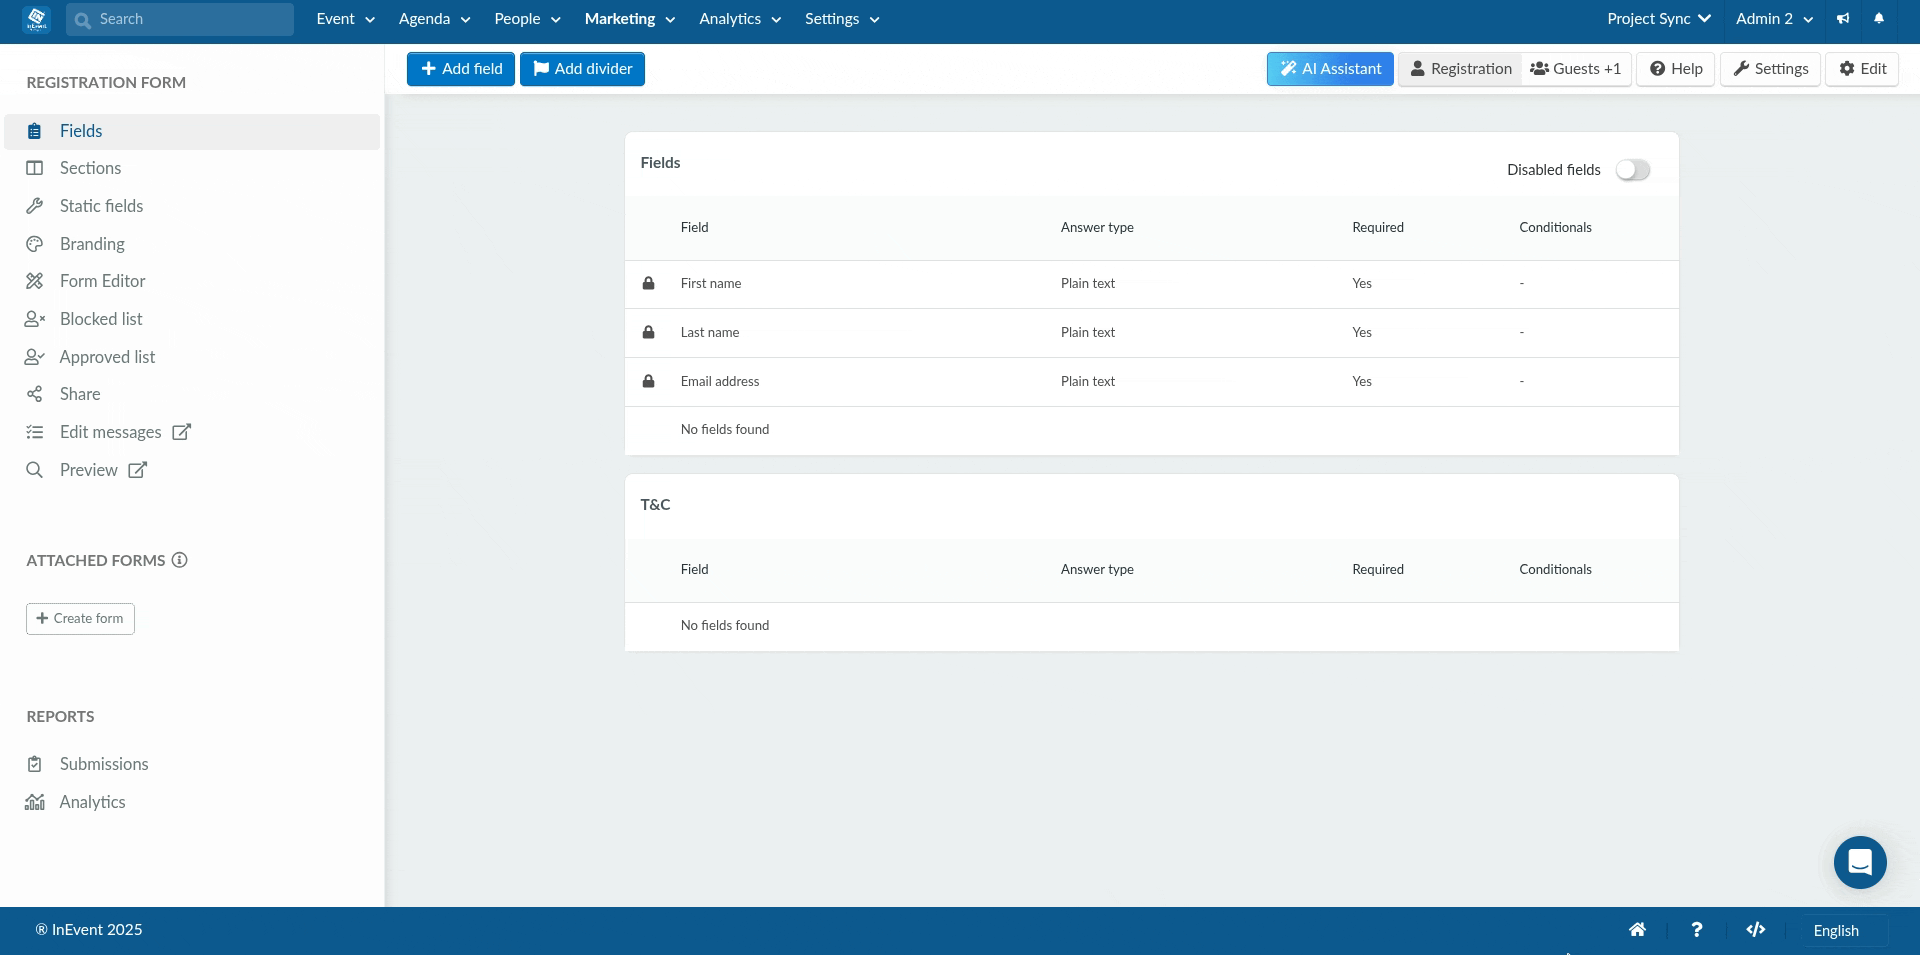Open the toolbar Settings wrench button
This screenshot has width=1920, height=955.
point(1770,69)
